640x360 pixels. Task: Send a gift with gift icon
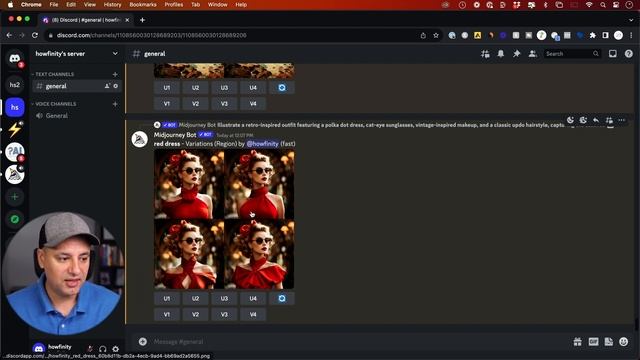[578, 342]
